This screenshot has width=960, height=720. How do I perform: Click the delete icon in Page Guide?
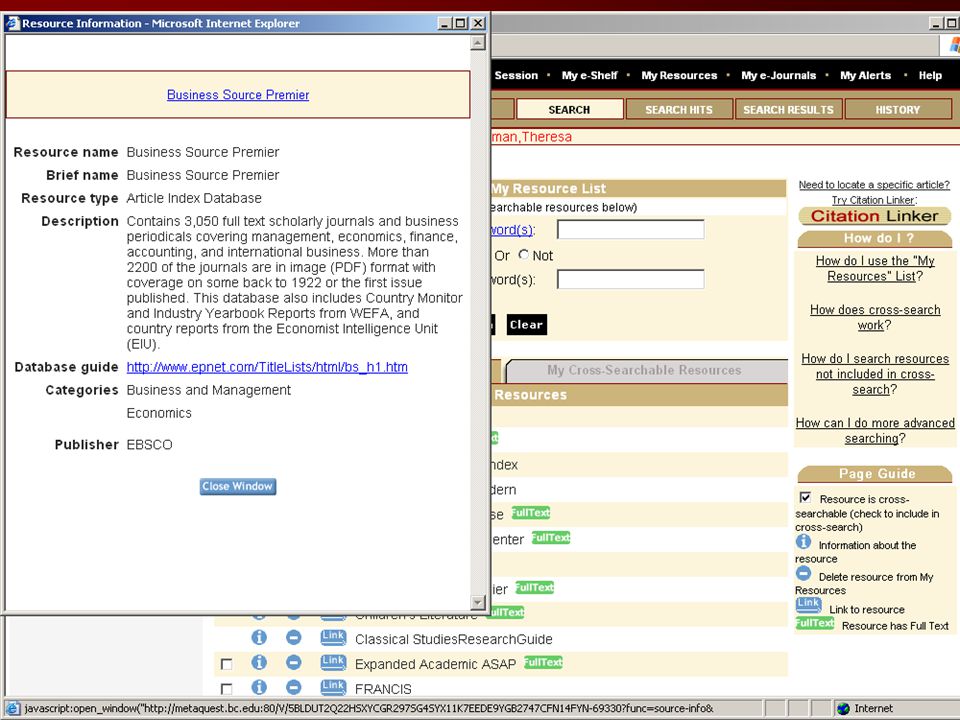click(803, 574)
